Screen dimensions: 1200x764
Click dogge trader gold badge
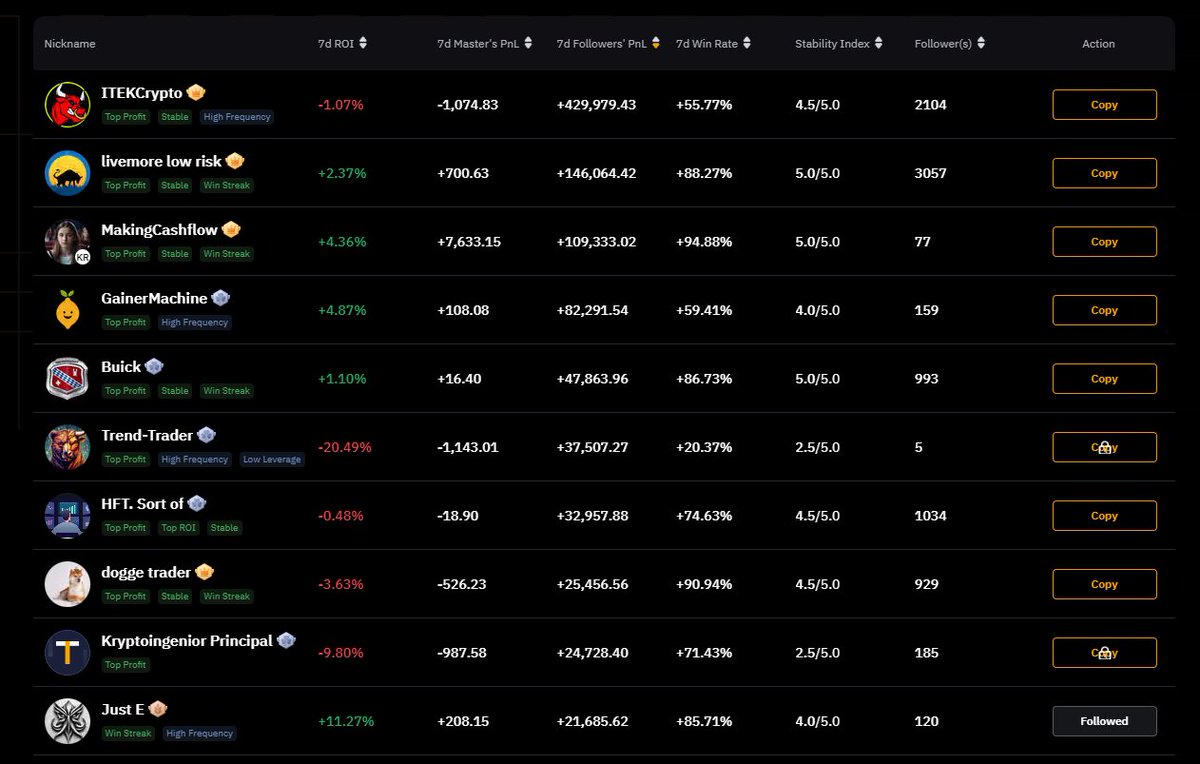[x=204, y=572]
